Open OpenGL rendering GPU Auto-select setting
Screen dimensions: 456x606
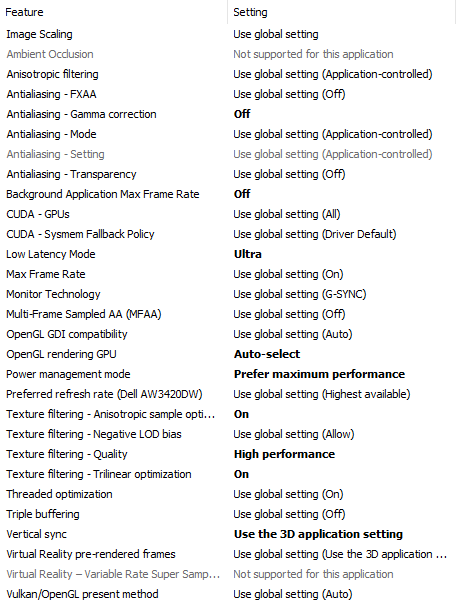coord(267,354)
